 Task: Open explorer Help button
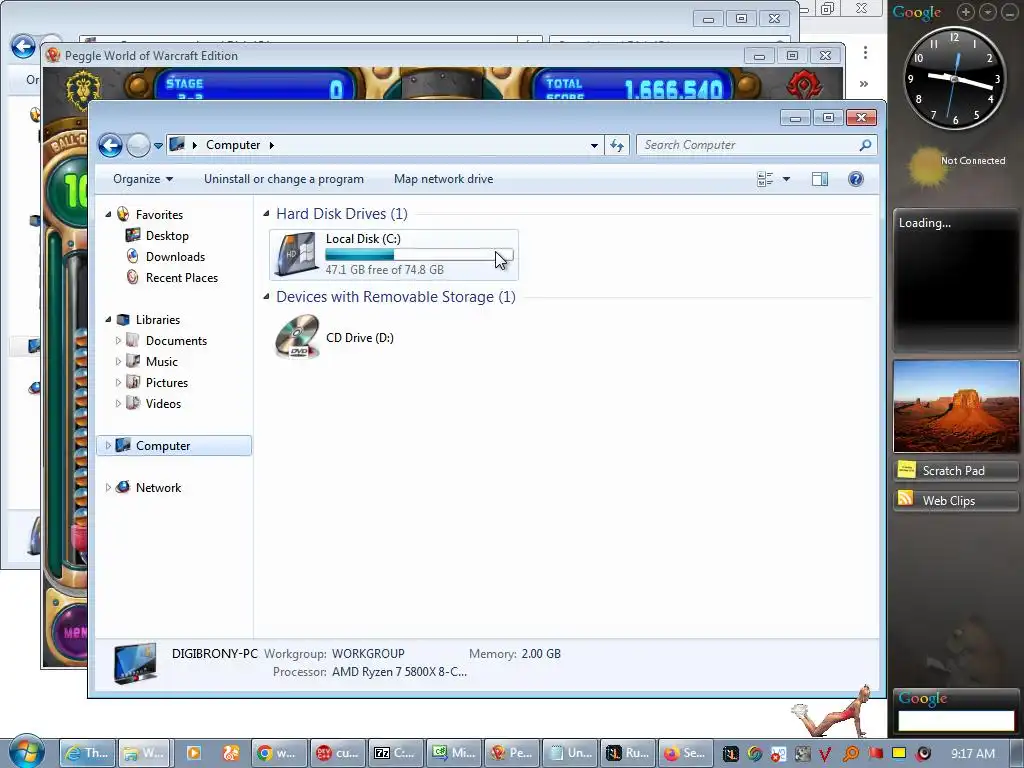[x=856, y=179]
